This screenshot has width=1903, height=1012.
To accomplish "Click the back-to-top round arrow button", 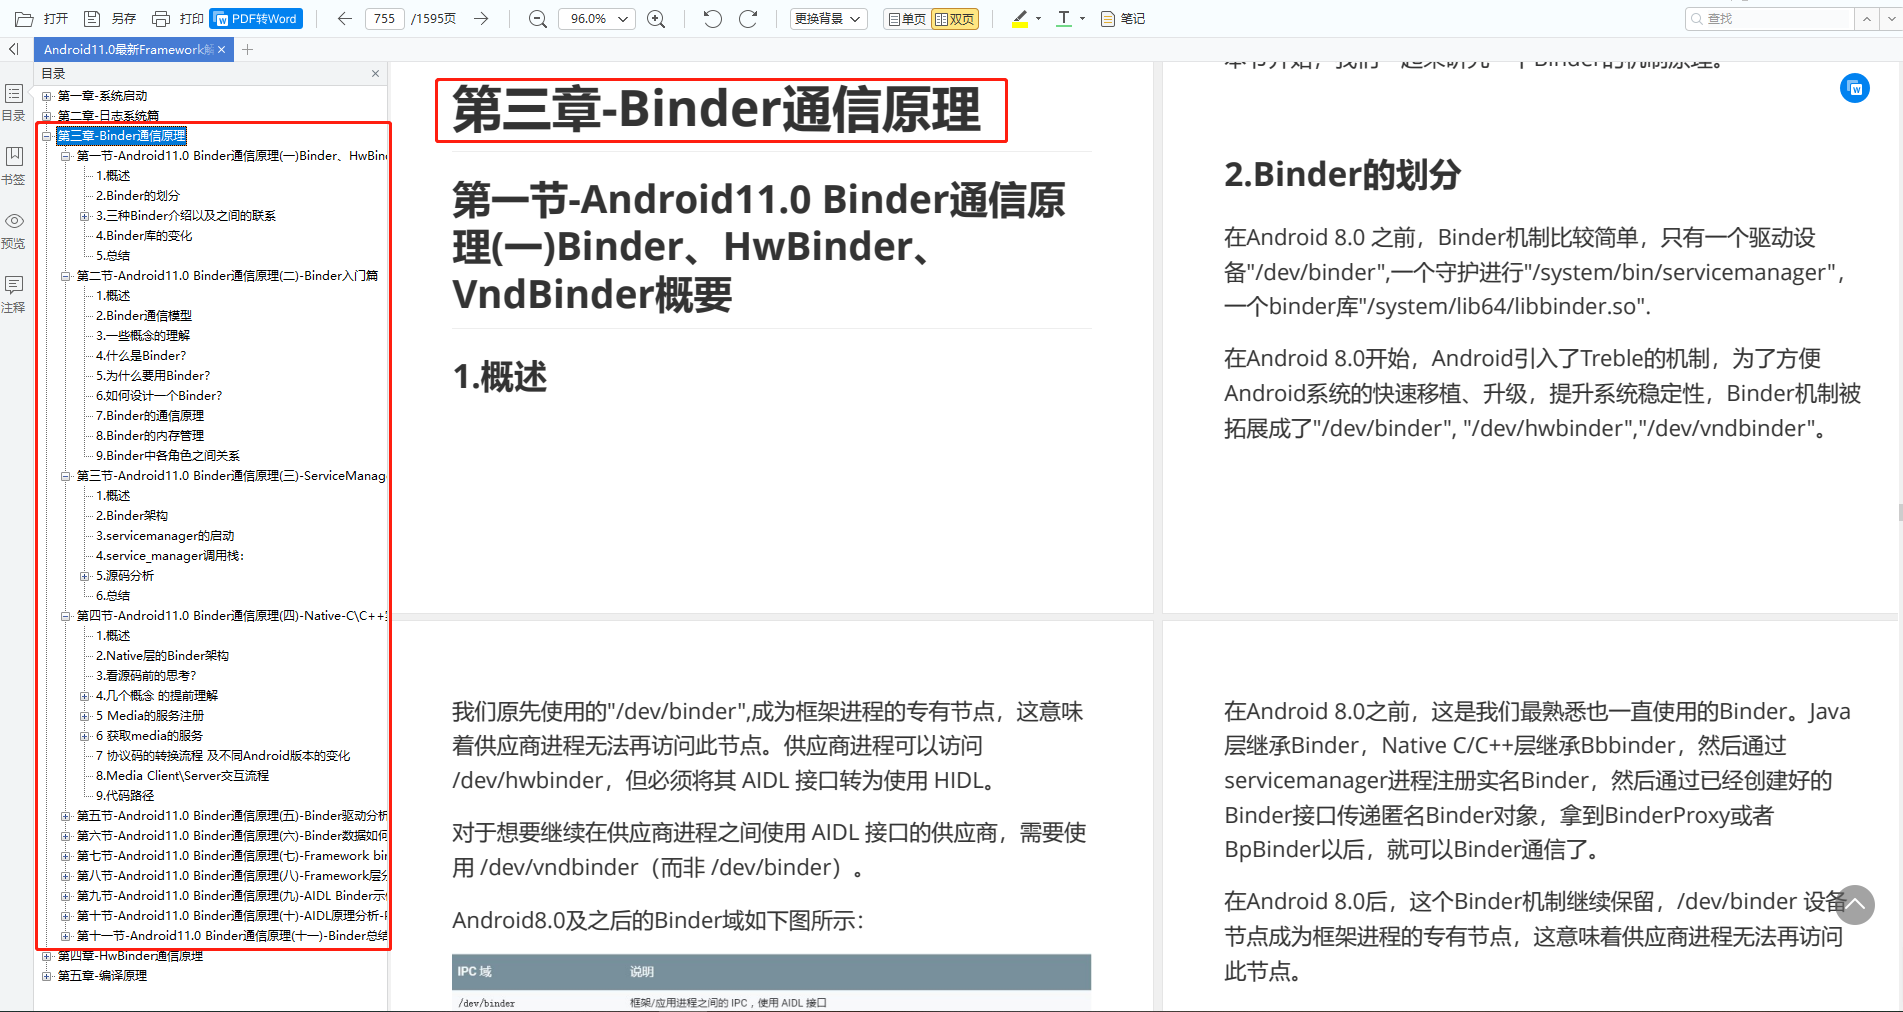I will point(1854,905).
